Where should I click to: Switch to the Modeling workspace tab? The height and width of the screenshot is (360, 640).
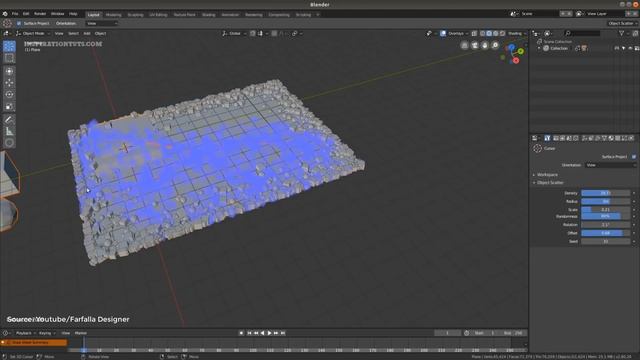(113, 15)
